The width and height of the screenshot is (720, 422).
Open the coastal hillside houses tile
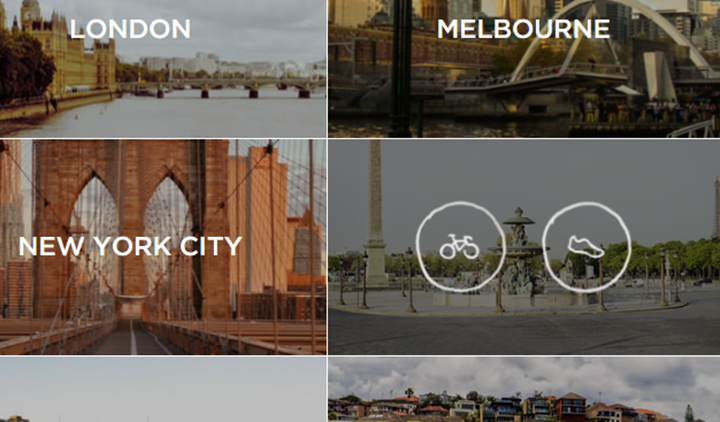(x=524, y=390)
